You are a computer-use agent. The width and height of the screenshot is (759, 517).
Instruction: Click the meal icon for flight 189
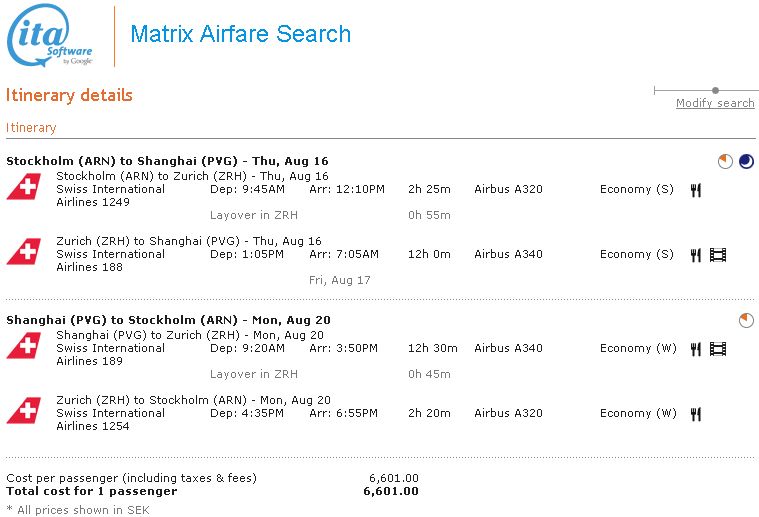coord(696,349)
